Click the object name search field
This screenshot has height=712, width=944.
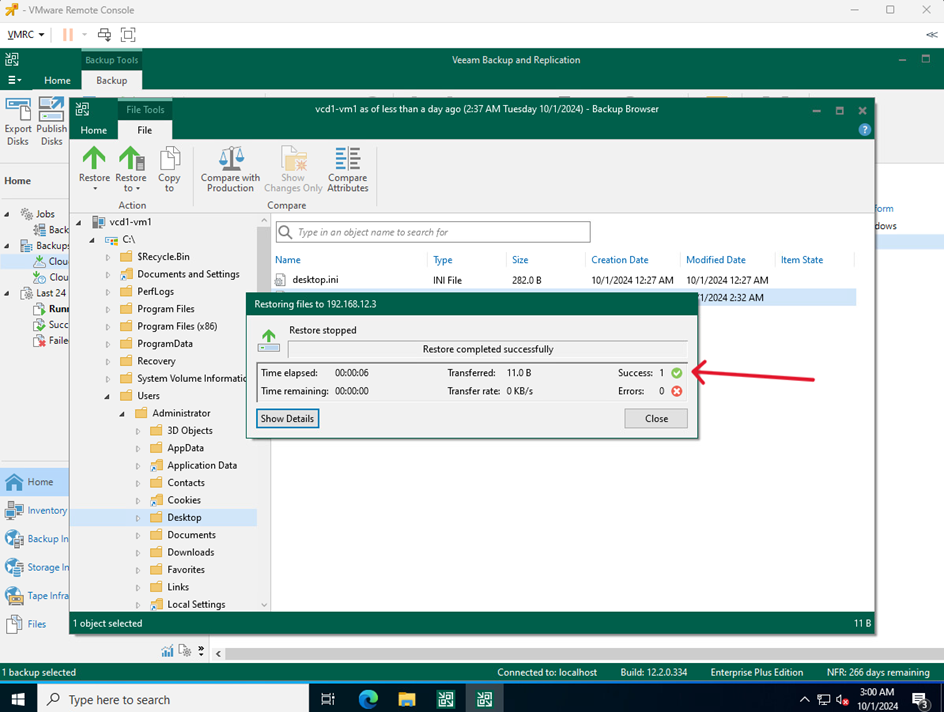pos(440,232)
